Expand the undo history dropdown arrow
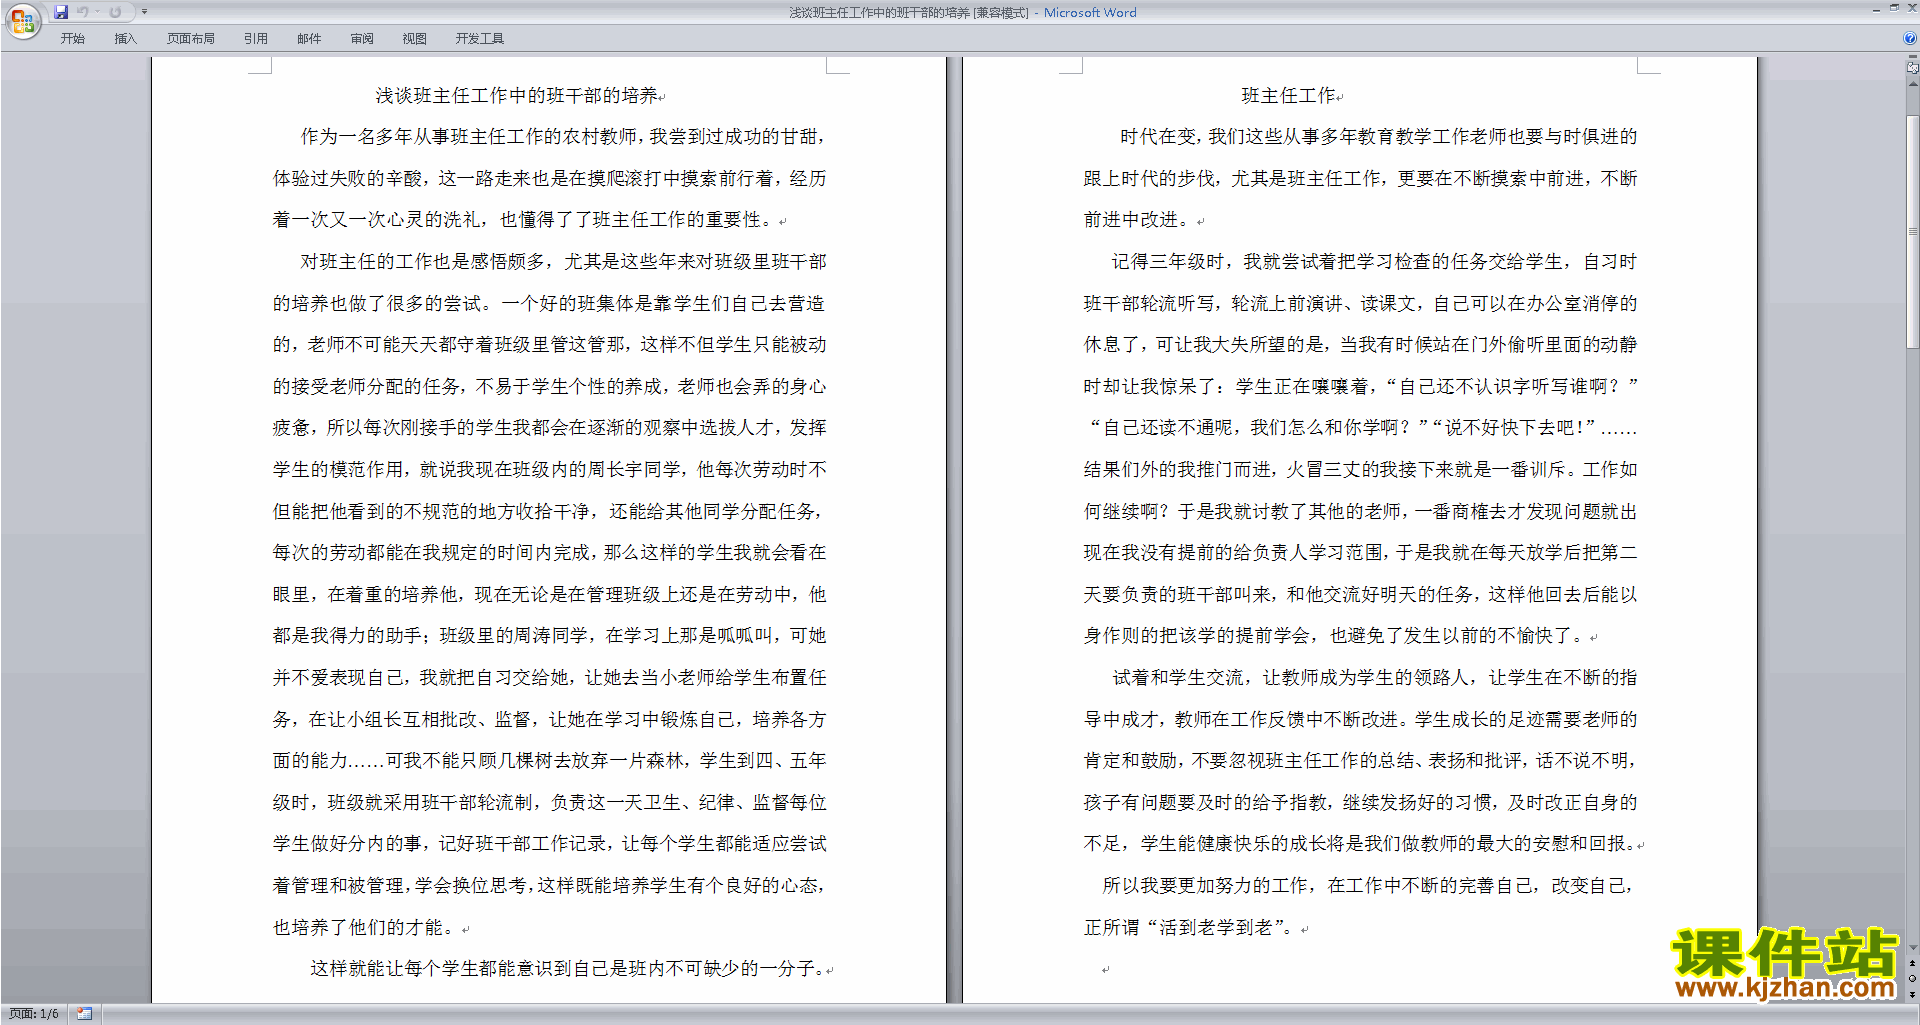 97,12
